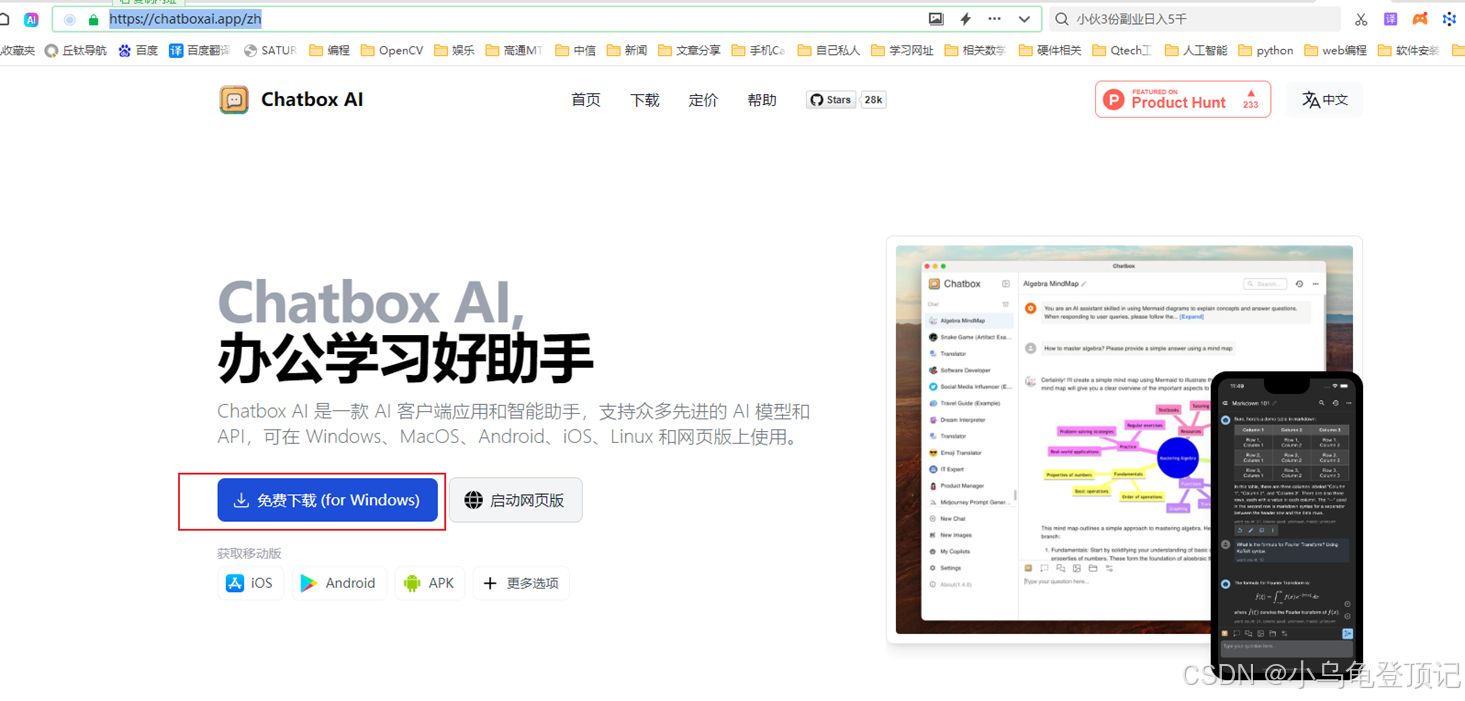
Task: Click the blue network extension icon
Action: tap(1449, 19)
